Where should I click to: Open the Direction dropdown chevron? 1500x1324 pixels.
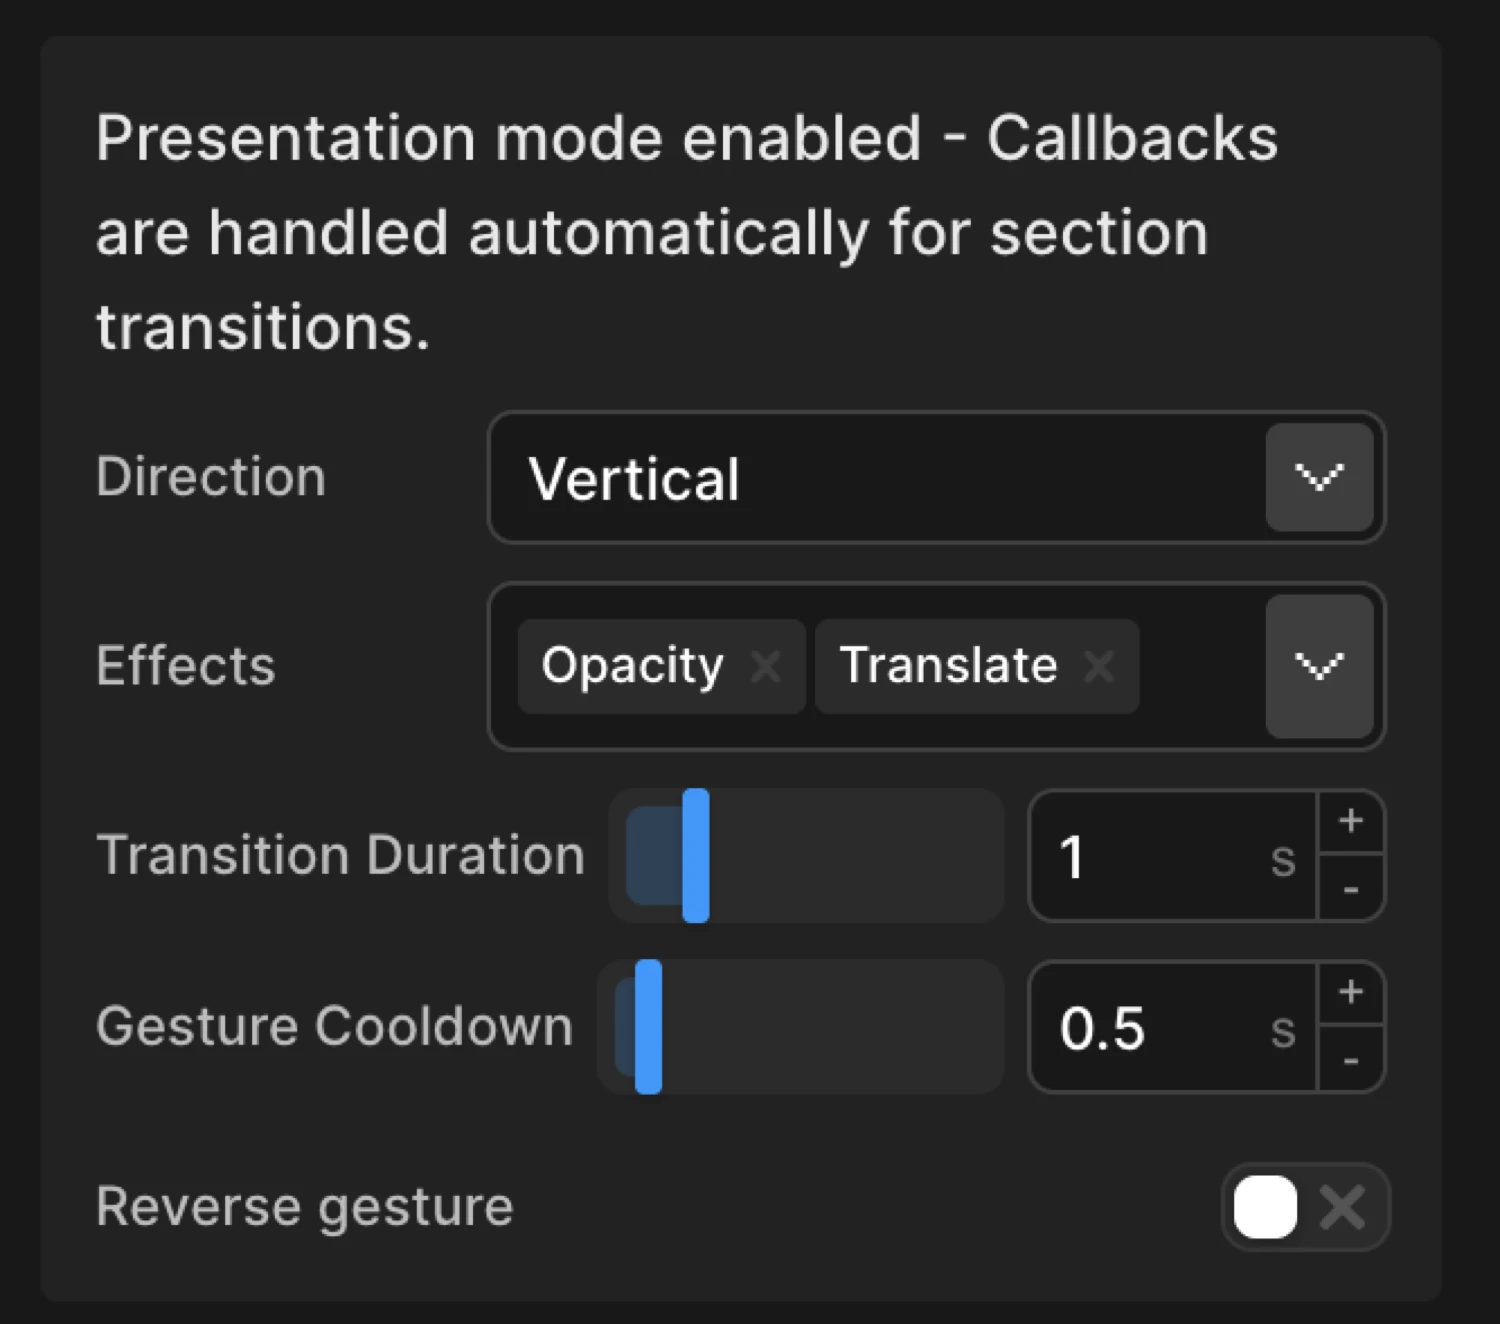click(x=1320, y=479)
